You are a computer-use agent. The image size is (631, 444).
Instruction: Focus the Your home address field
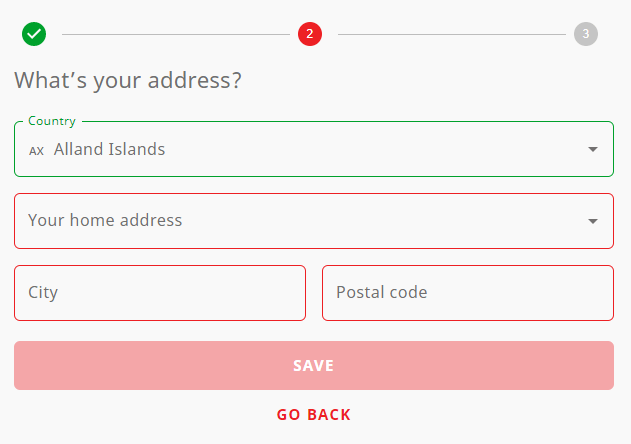(x=314, y=221)
